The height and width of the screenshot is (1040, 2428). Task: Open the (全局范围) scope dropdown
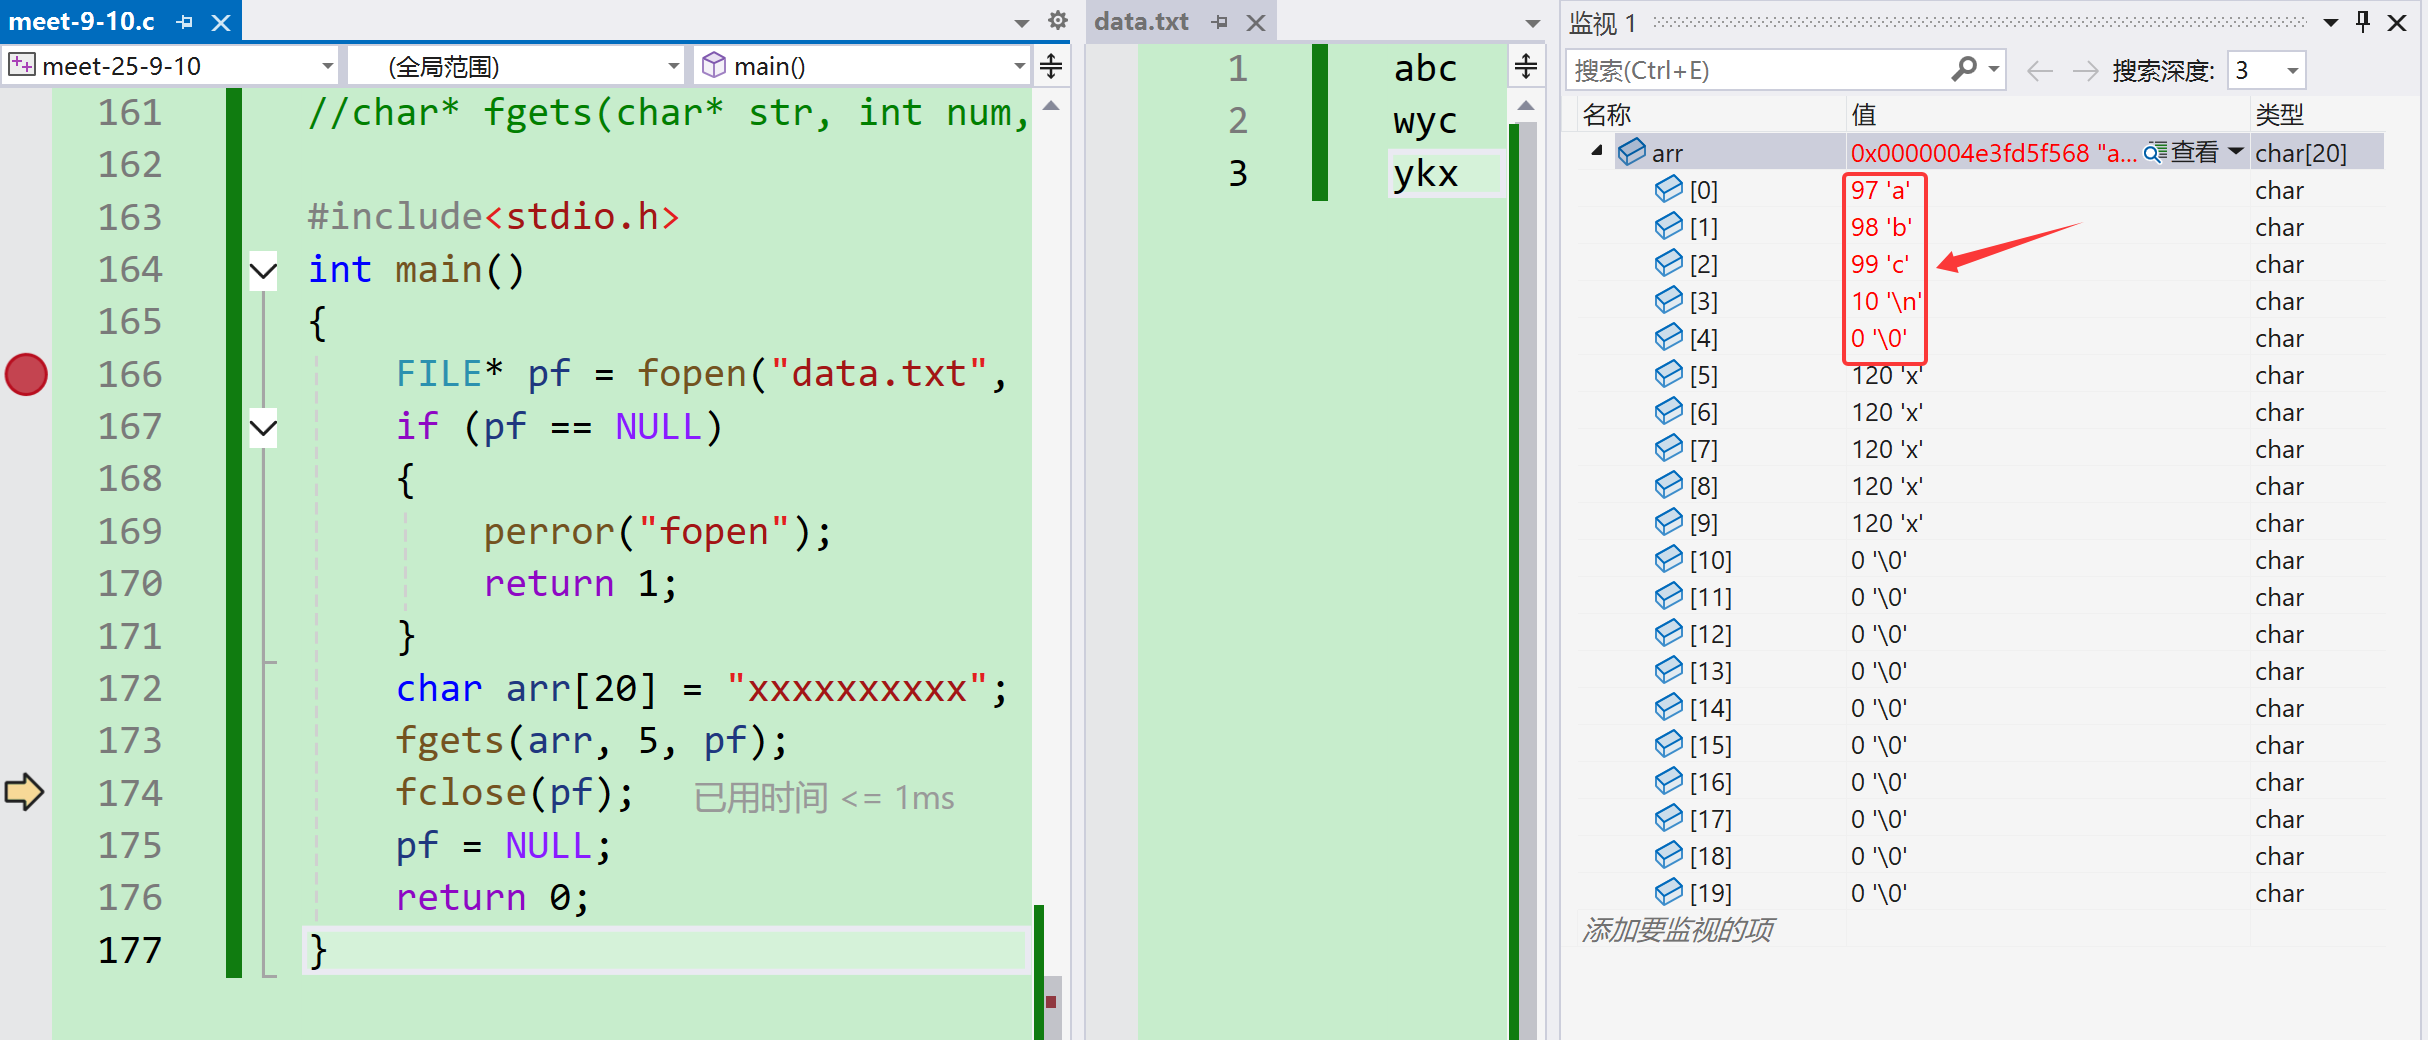673,66
